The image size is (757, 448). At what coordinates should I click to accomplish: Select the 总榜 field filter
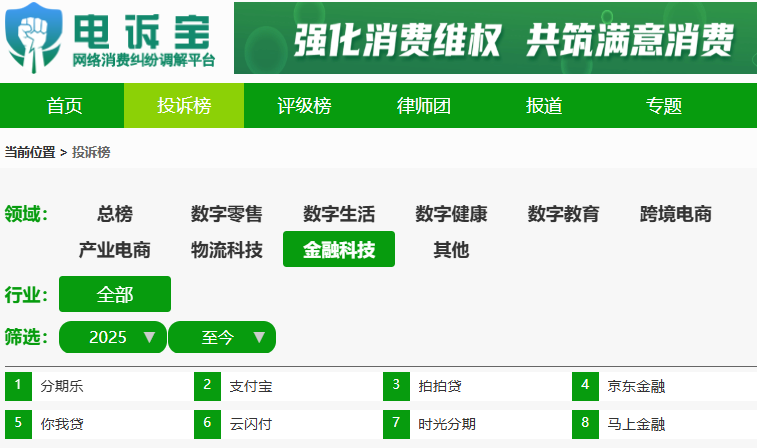[x=115, y=214]
